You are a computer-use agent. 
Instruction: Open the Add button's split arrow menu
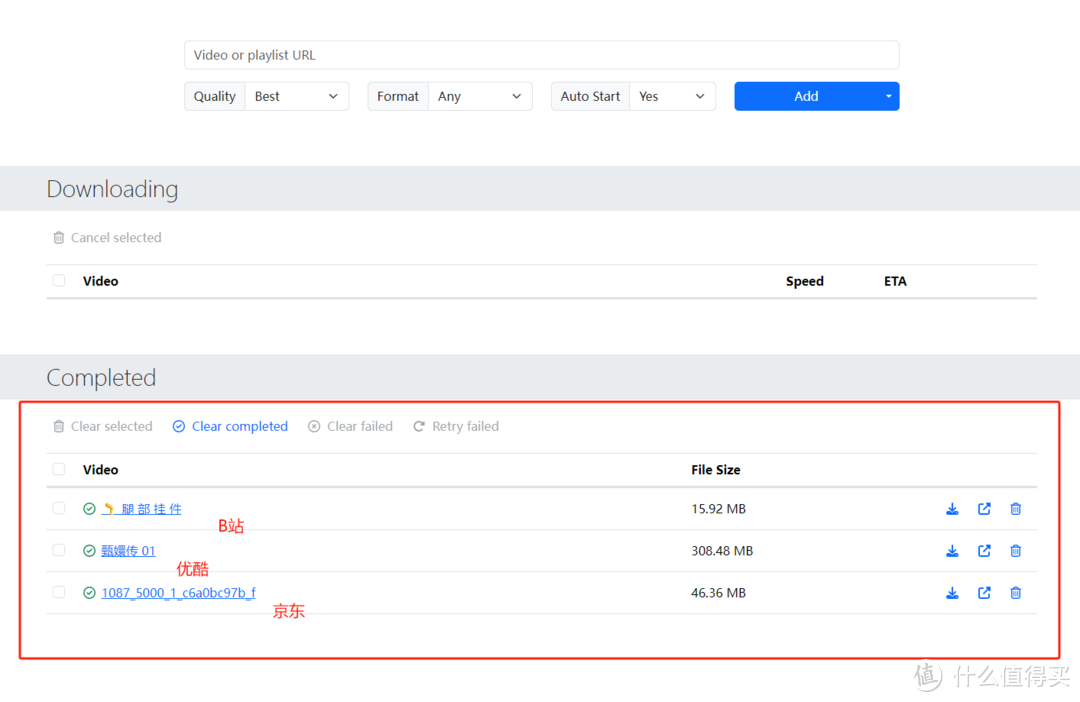coord(888,96)
